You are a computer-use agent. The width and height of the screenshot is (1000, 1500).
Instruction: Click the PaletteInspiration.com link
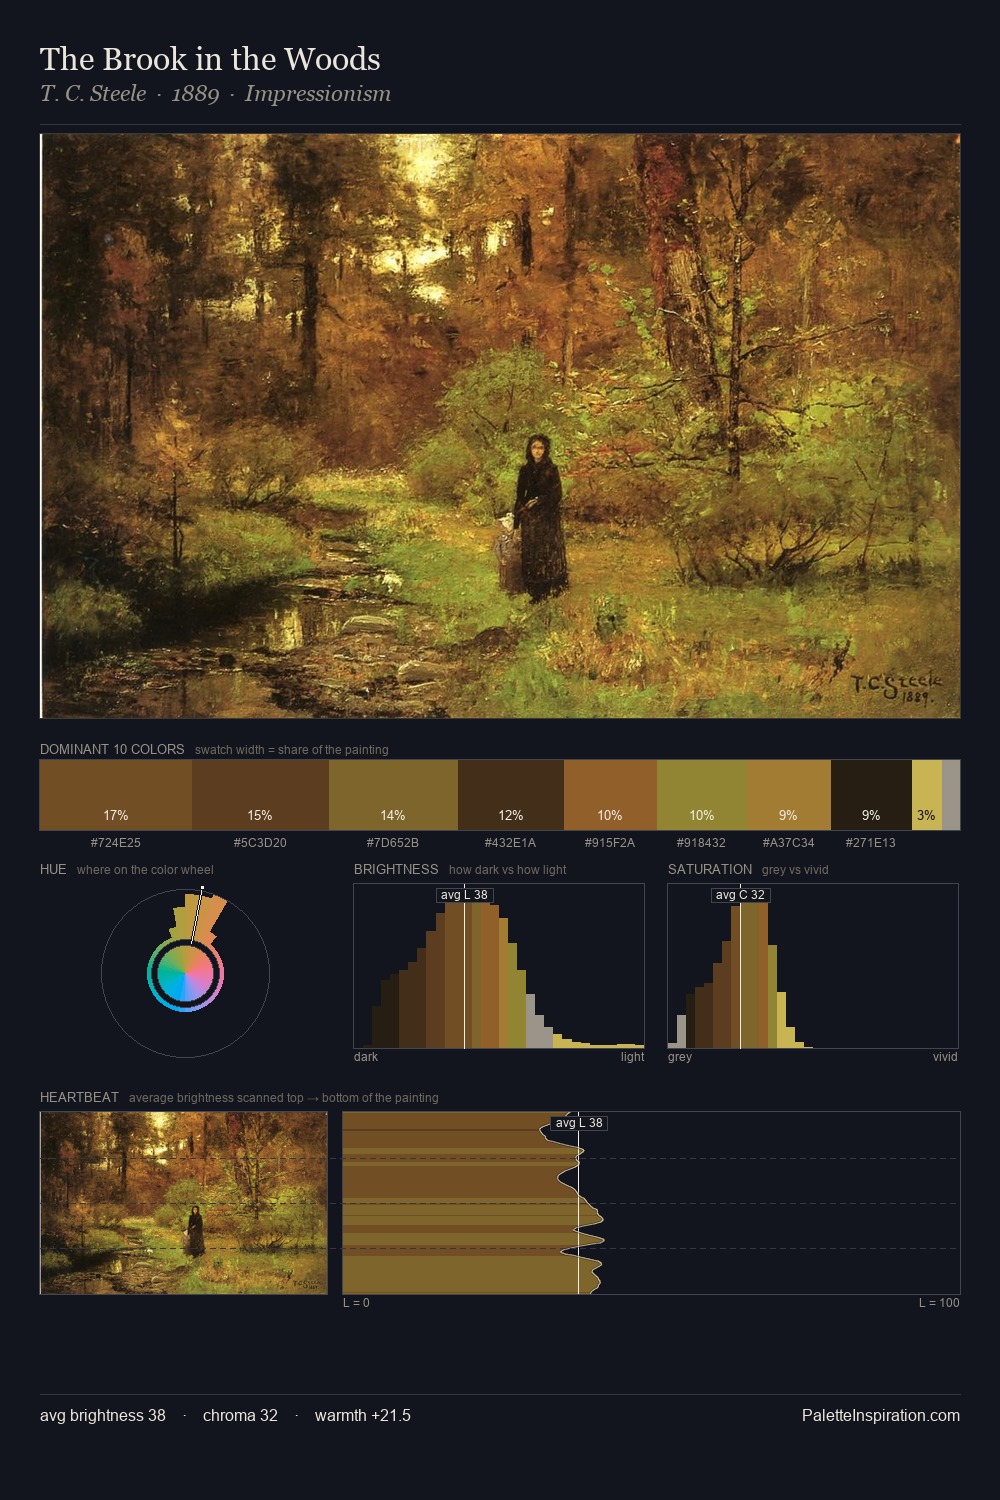[881, 1415]
